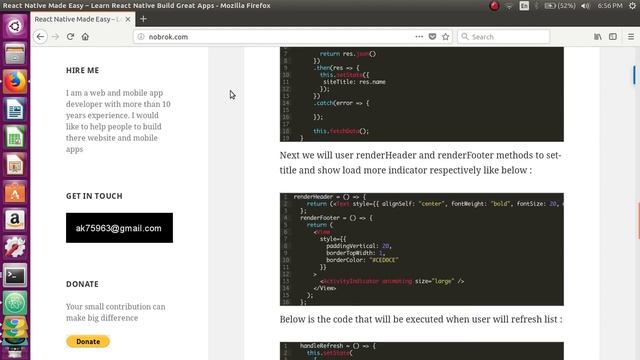The height and width of the screenshot is (360, 640).
Task: Open the page actions menu (three dots)
Action: click(419, 37)
